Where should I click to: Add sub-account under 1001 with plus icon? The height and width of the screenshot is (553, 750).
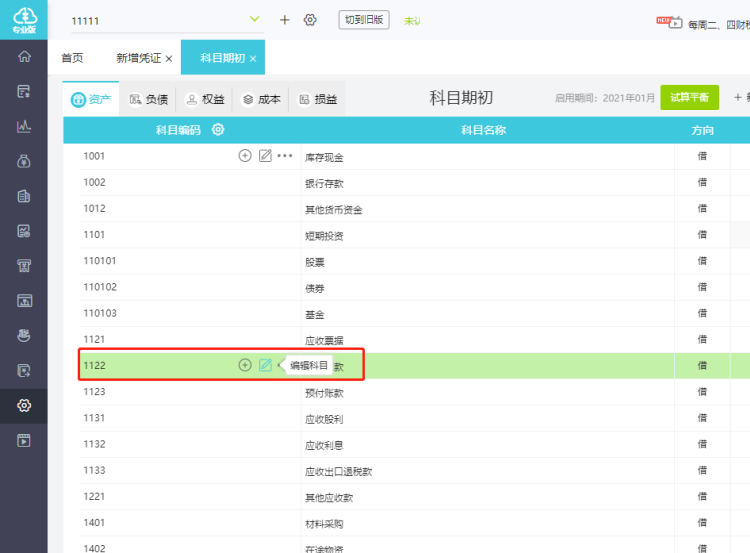[245, 156]
